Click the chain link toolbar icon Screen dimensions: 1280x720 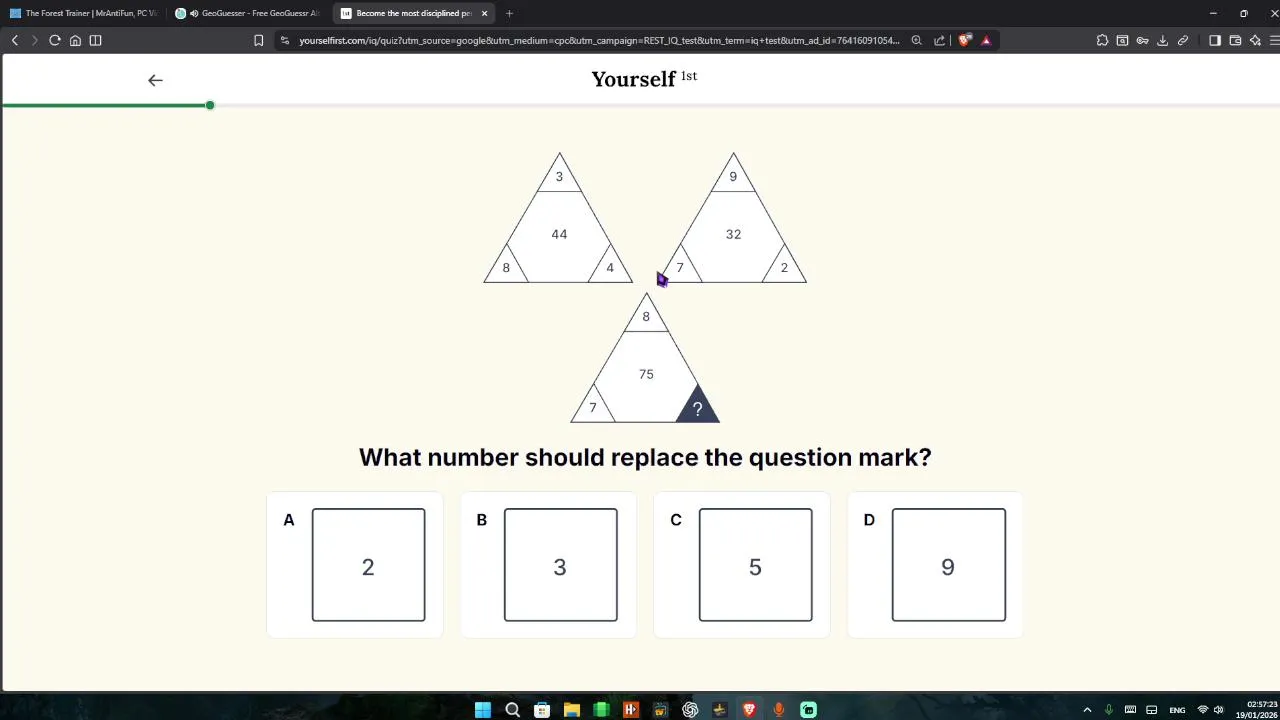(x=1182, y=40)
